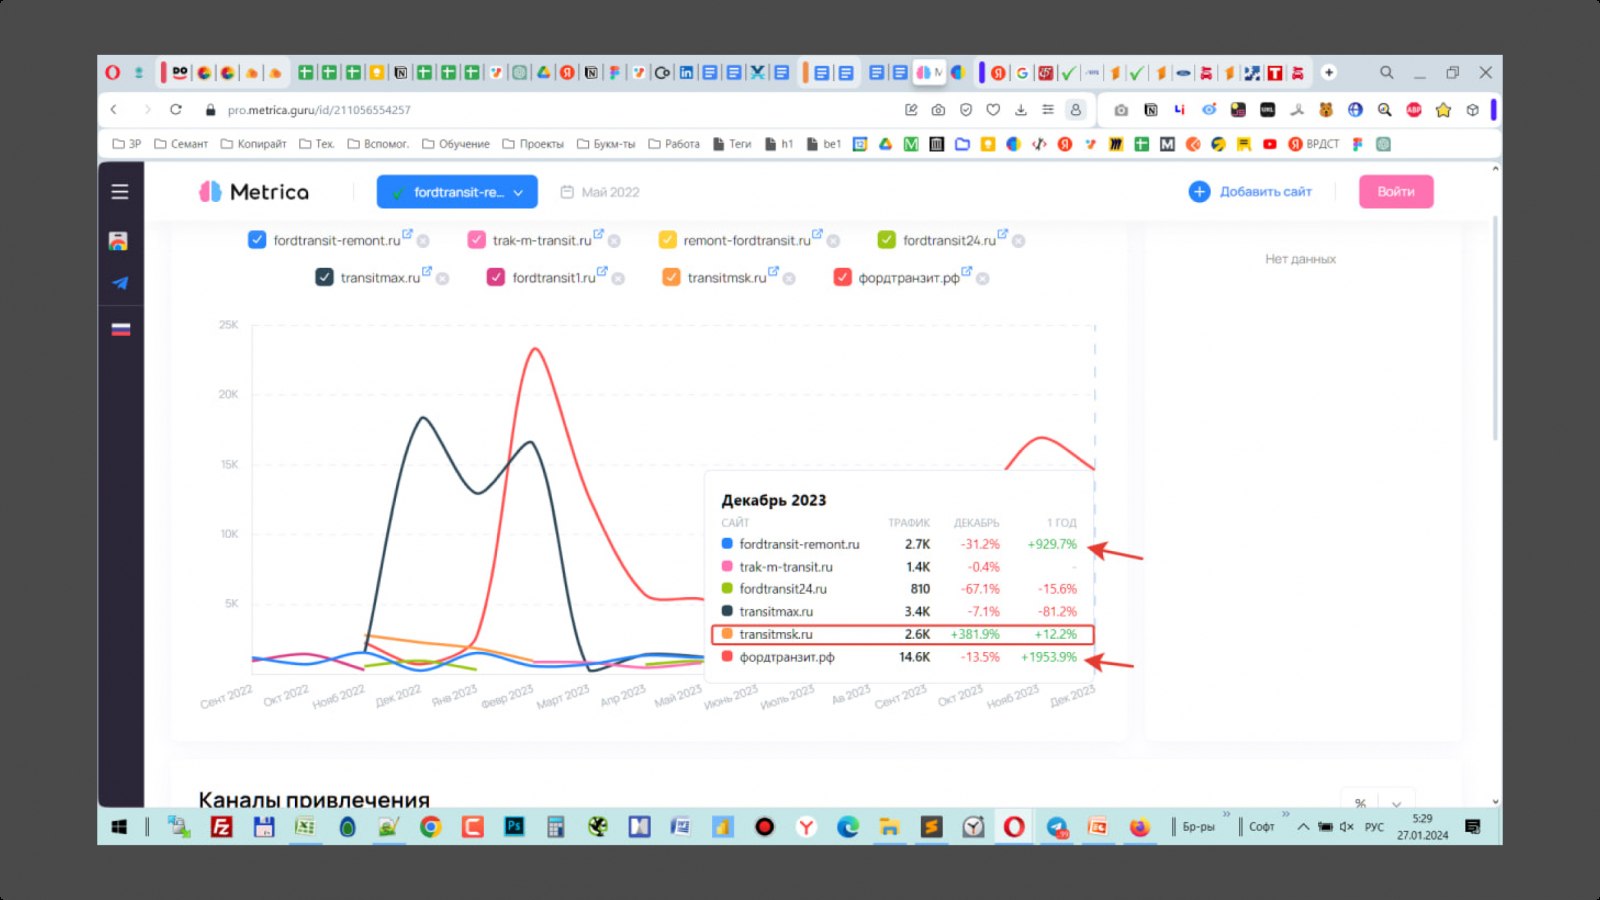Viewport: 1600px width, 900px height.
Task: Open the Теги bookmark
Action: click(x=732, y=144)
